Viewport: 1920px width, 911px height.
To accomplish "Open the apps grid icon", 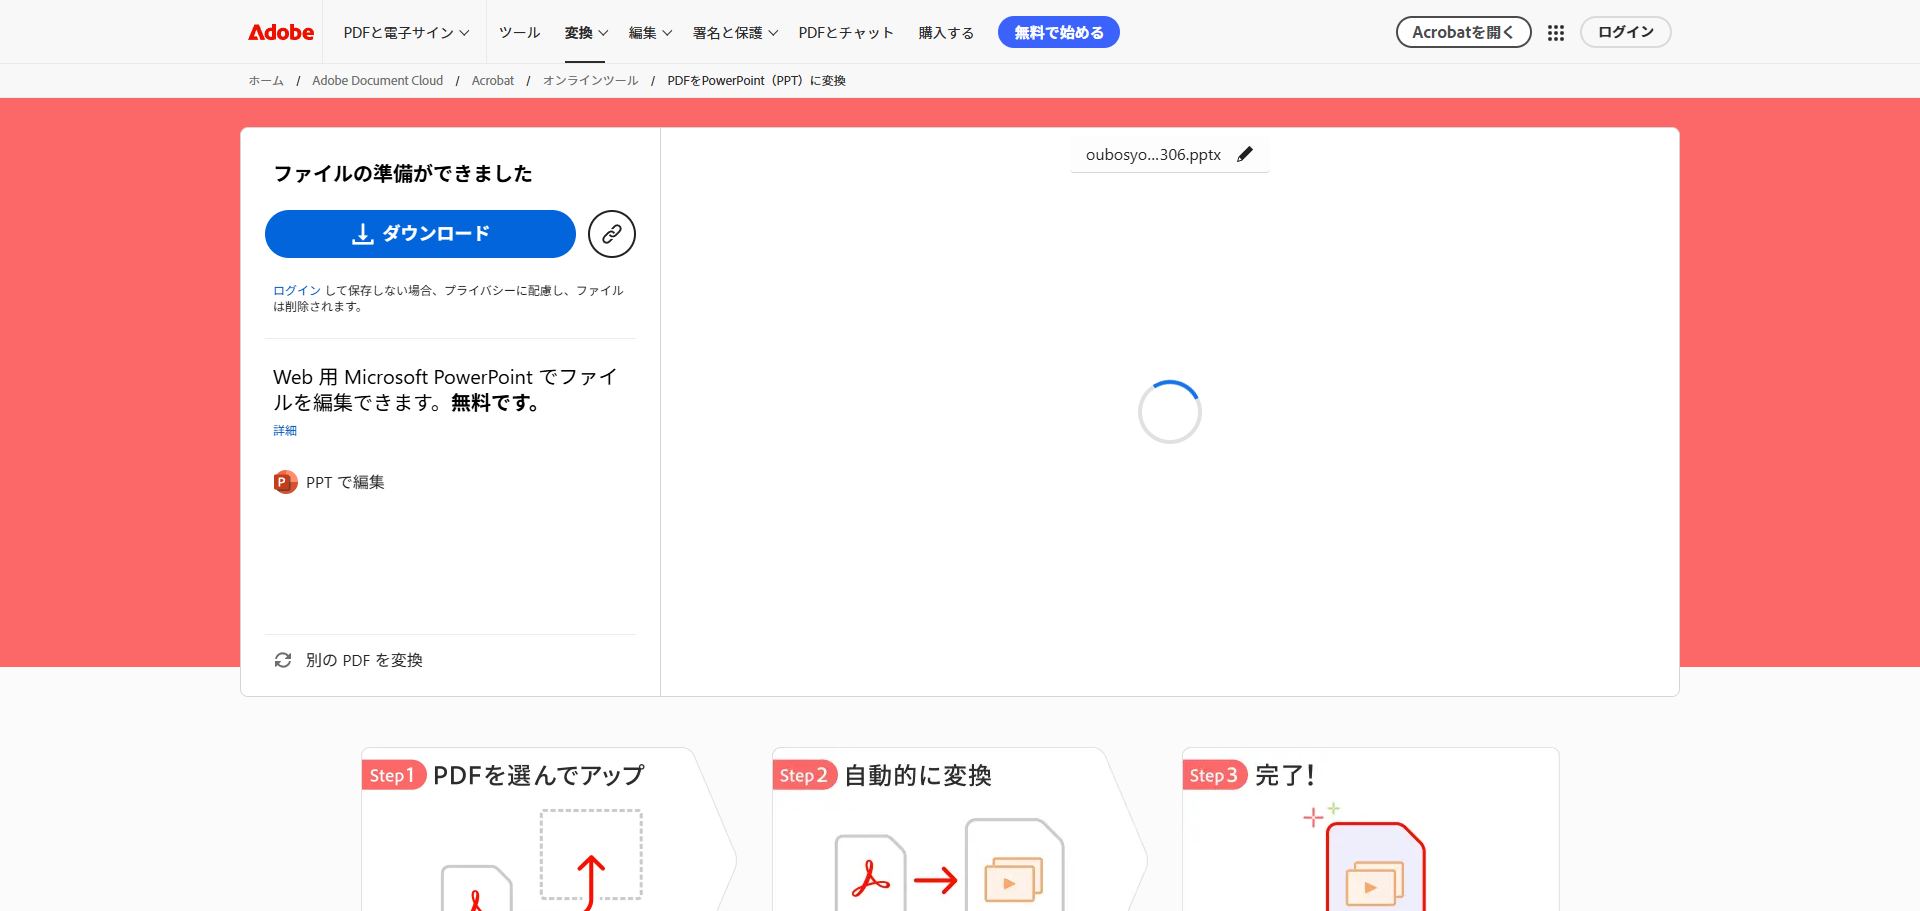I will (1555, 33).
